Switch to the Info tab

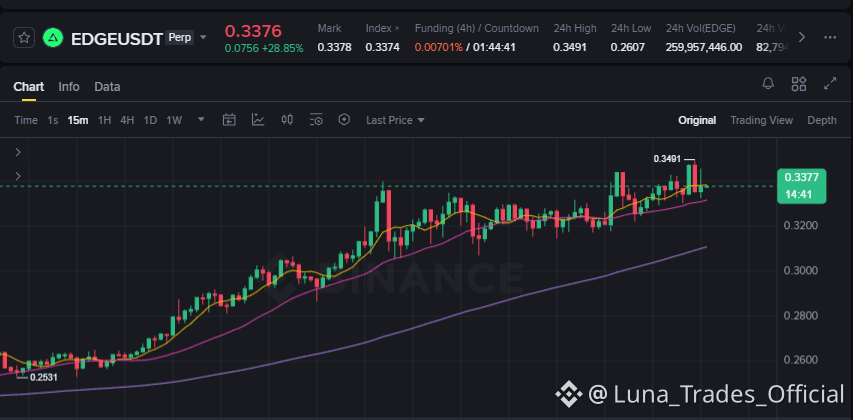tap(69, 87)
